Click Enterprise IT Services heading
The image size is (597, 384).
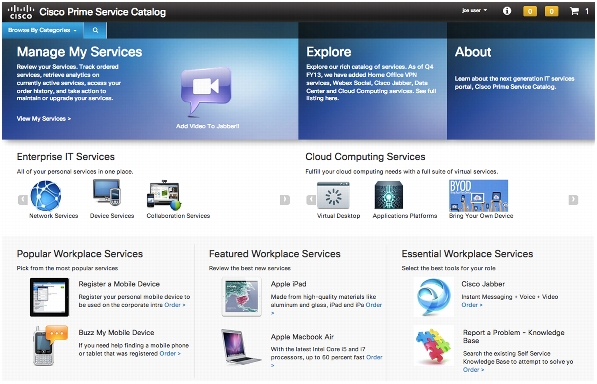65,157
